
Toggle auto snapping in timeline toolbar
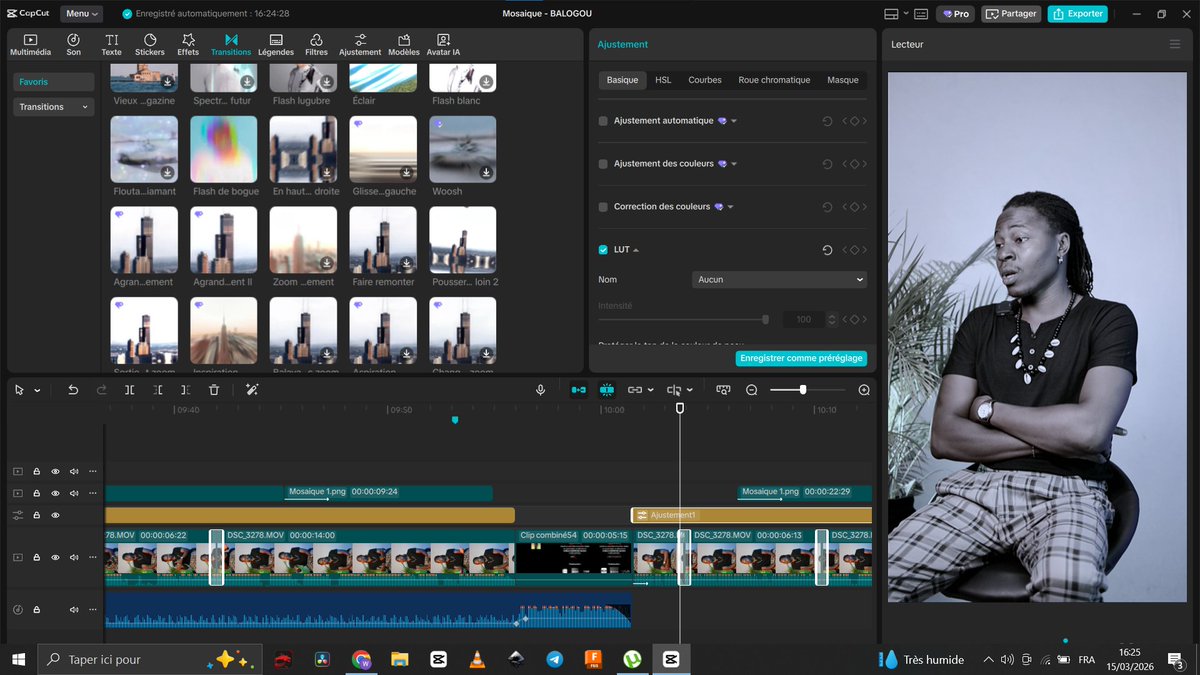[x=606, y=390]
